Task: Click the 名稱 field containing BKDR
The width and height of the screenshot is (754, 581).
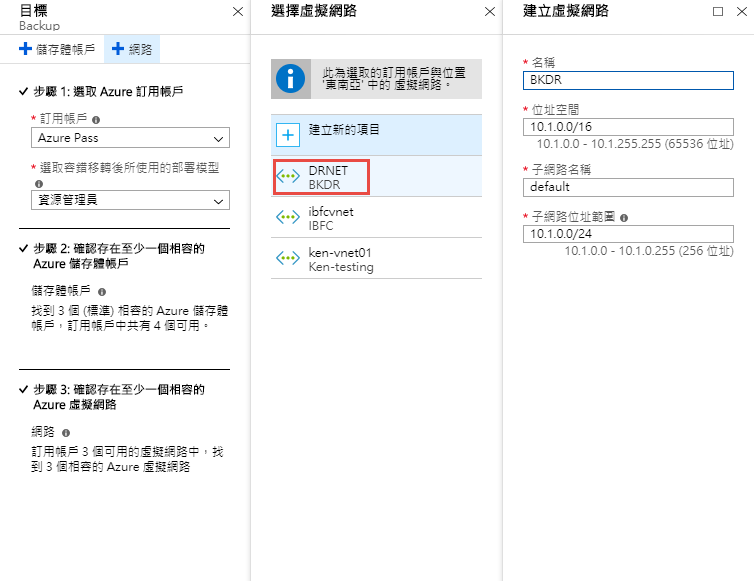Action: click(x=628, y=80)
